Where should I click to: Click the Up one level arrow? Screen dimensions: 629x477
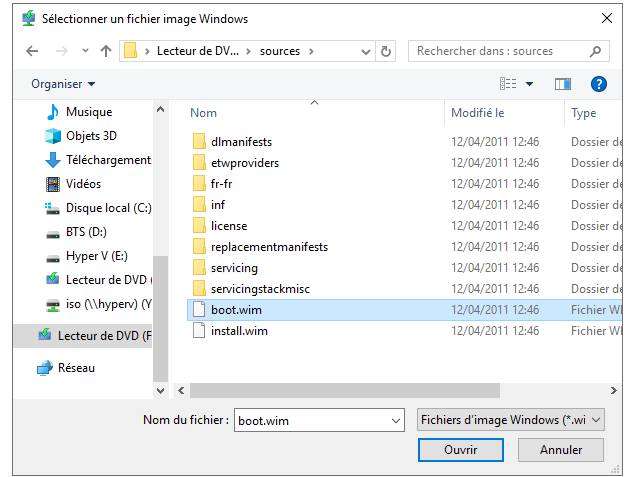(x=106, y=51)
